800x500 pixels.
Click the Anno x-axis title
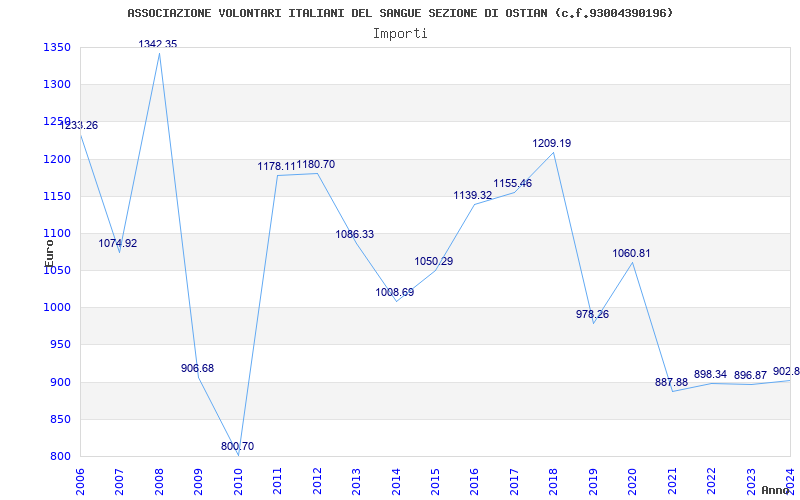coord(776,490)
